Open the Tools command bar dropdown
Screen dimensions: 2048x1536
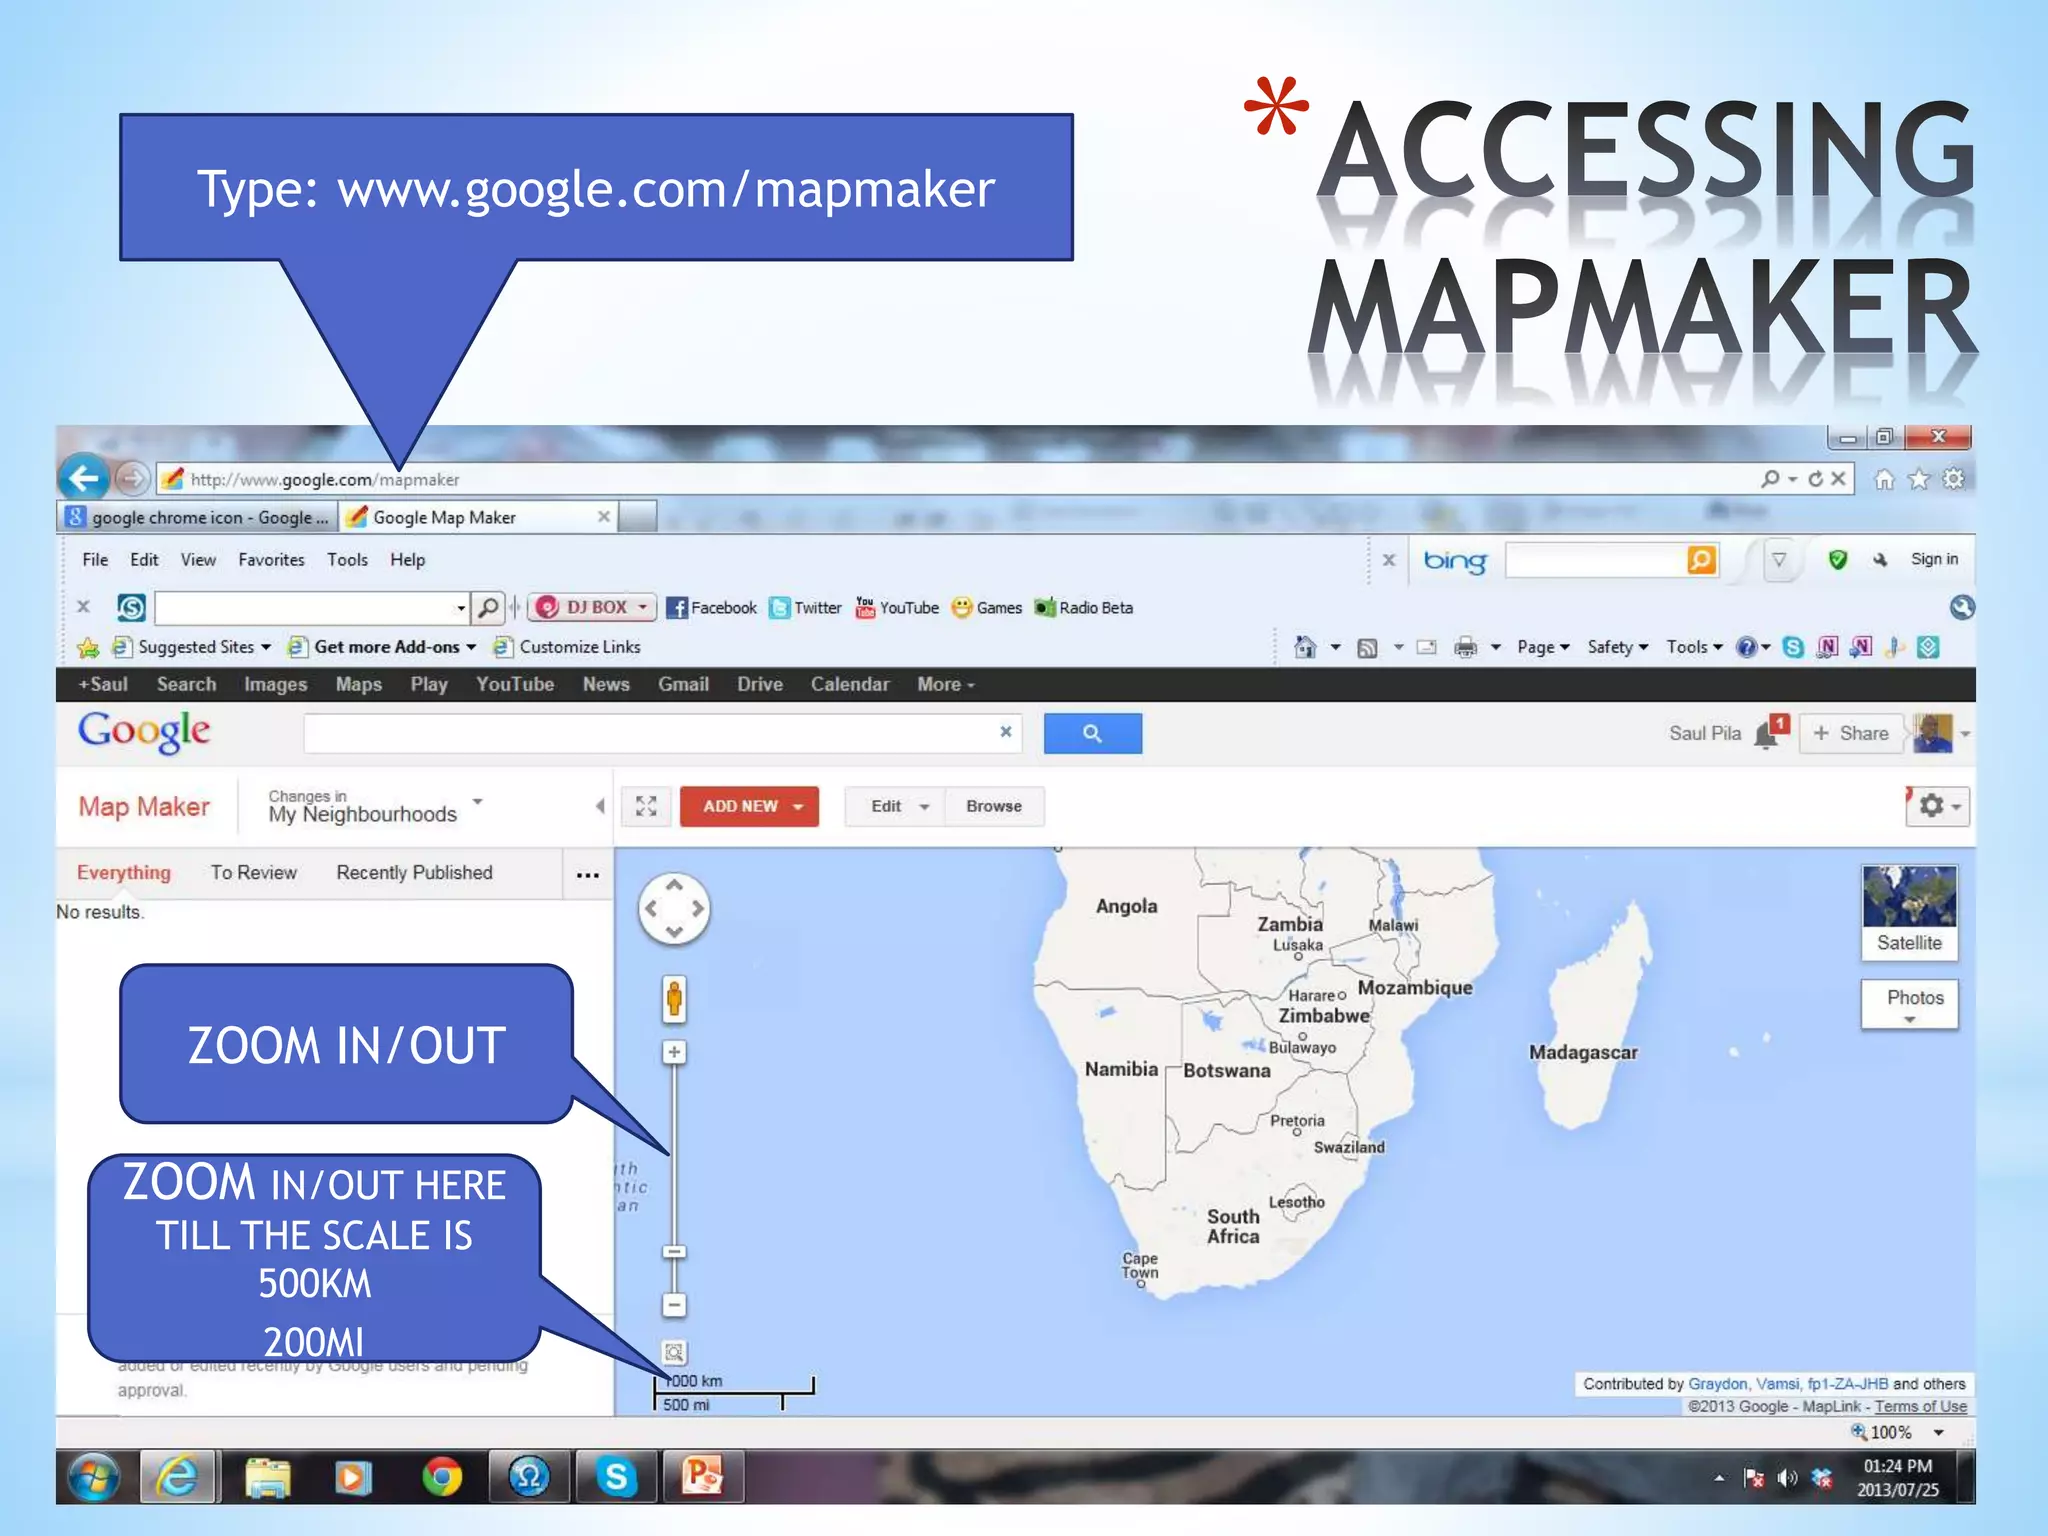pyautogui.click(x=1694, y=647)
